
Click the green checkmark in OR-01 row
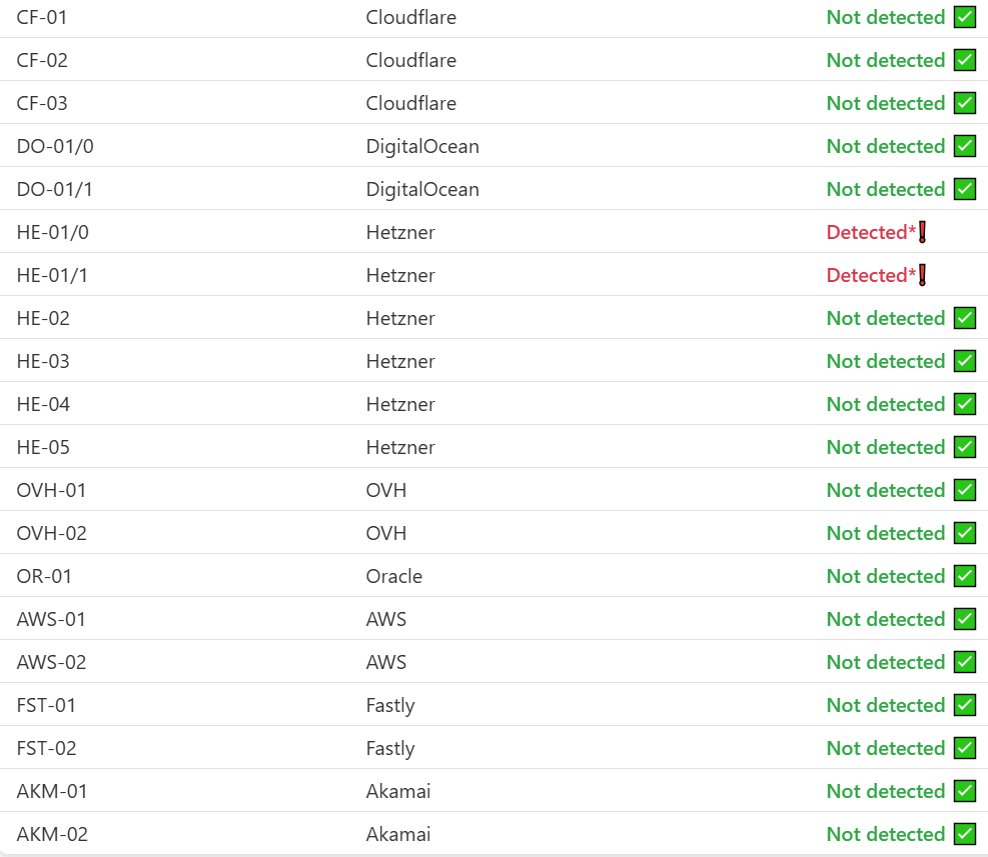(x=964, y=576)
